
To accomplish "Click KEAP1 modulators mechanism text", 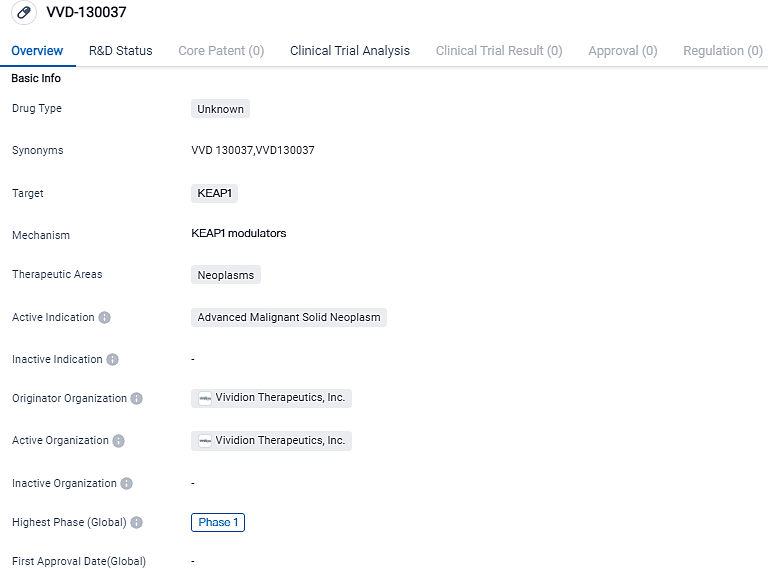I will [x=239, y=234].
